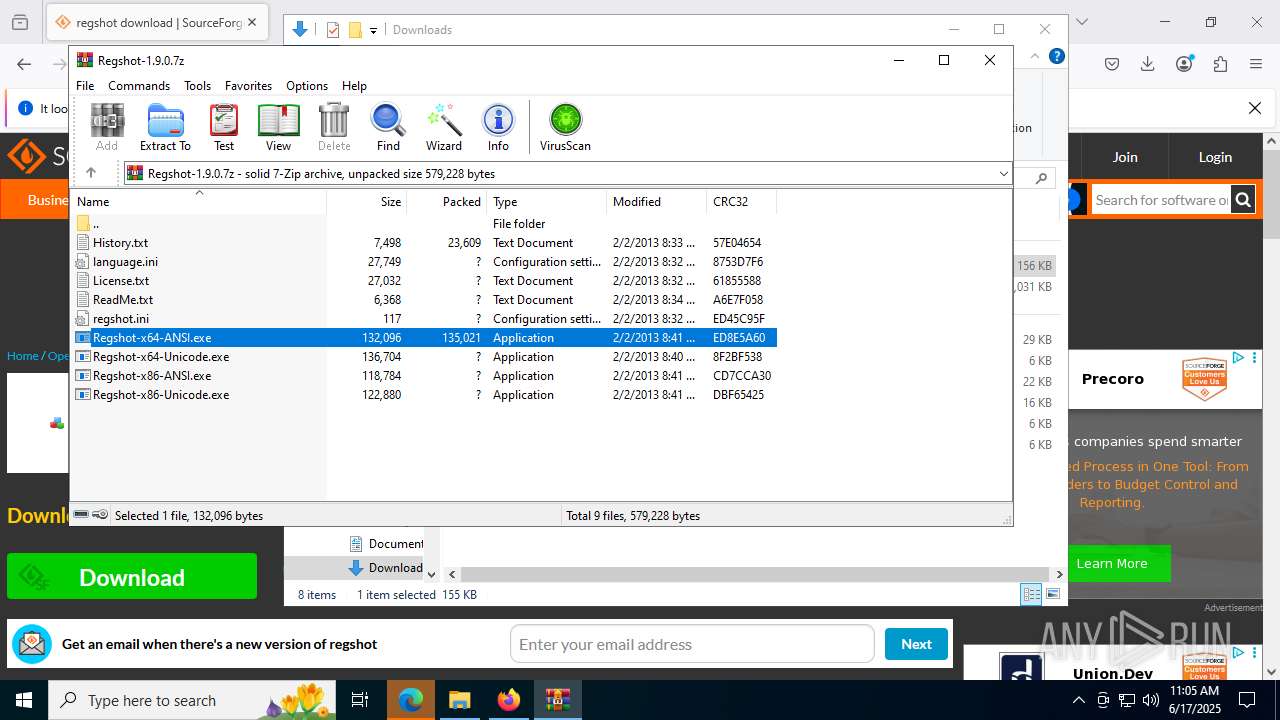
Task: Click the WinRAR taskbar icon
Action: click(x=557, y=700)
